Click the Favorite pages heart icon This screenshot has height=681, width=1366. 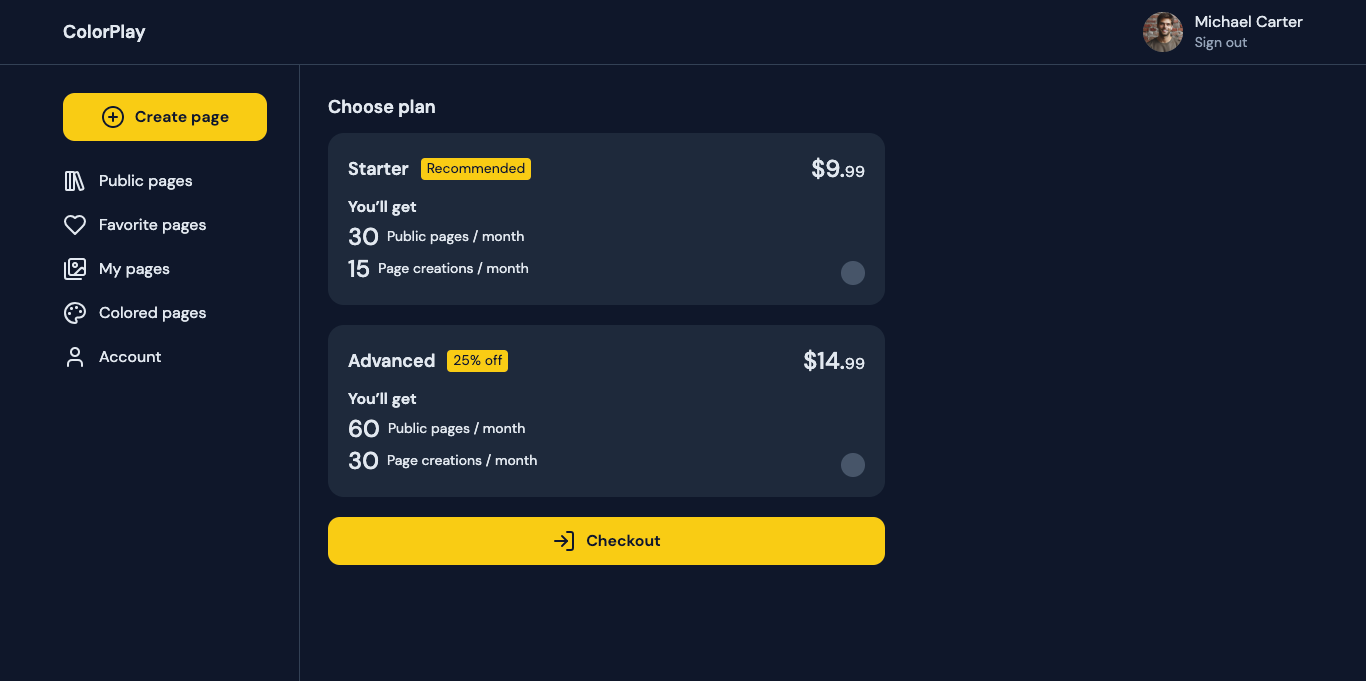[75, 225]
